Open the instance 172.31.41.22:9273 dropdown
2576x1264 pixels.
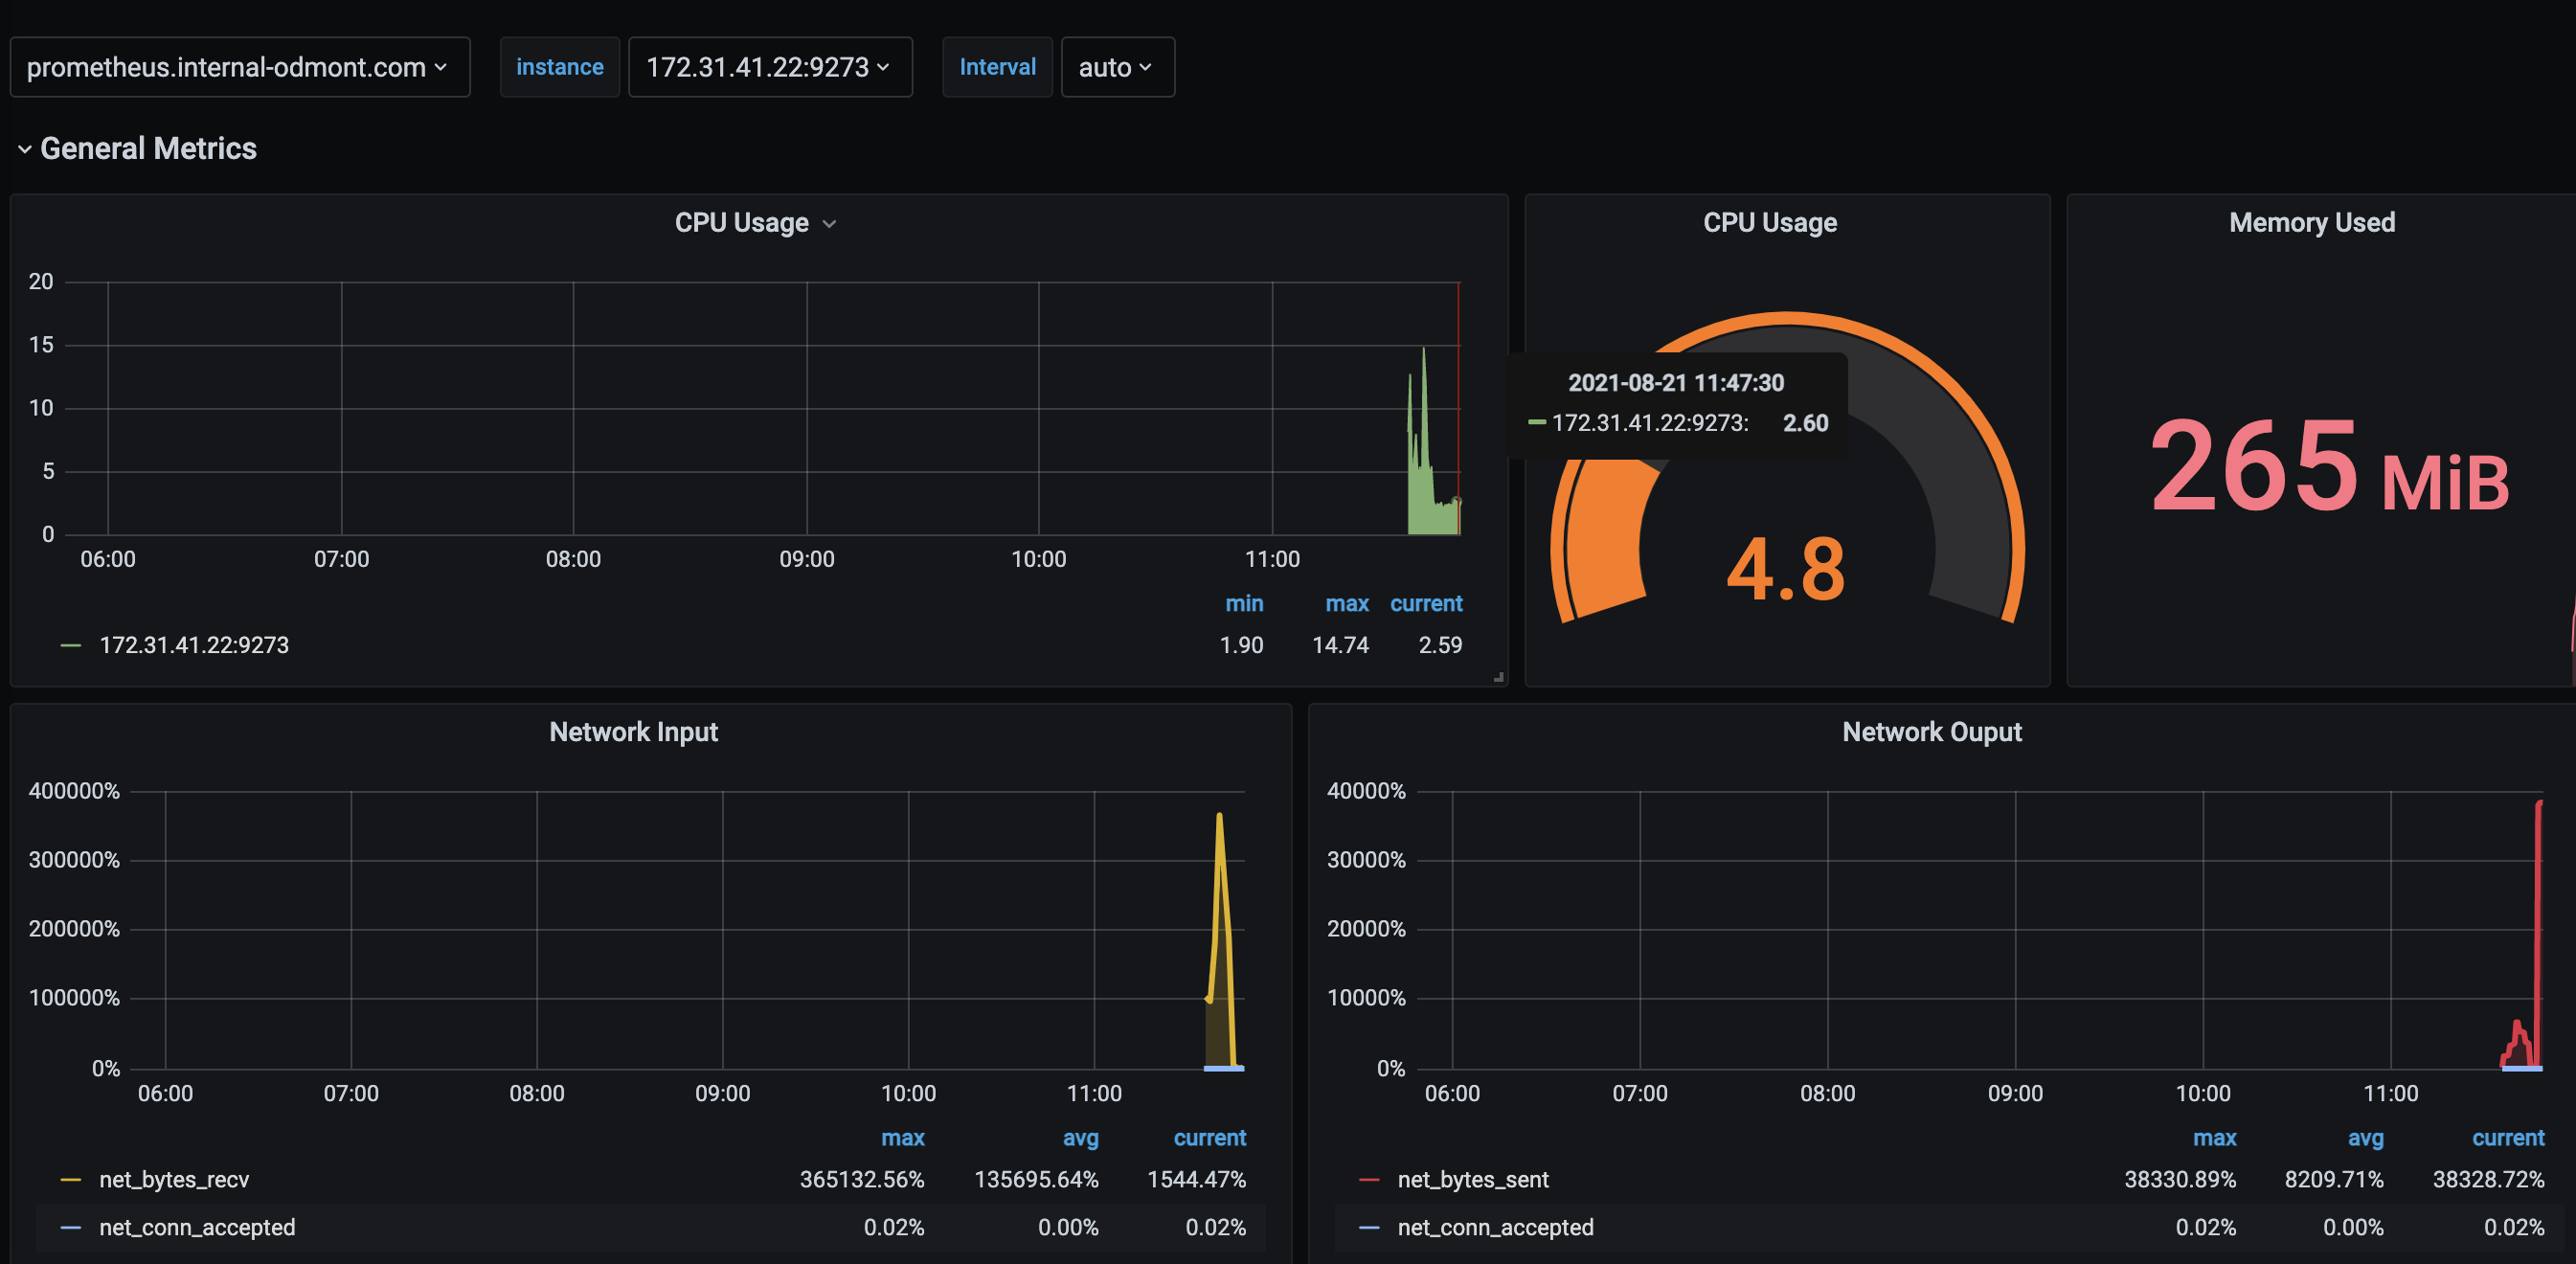pyautogui.click(x=768, y=67)
